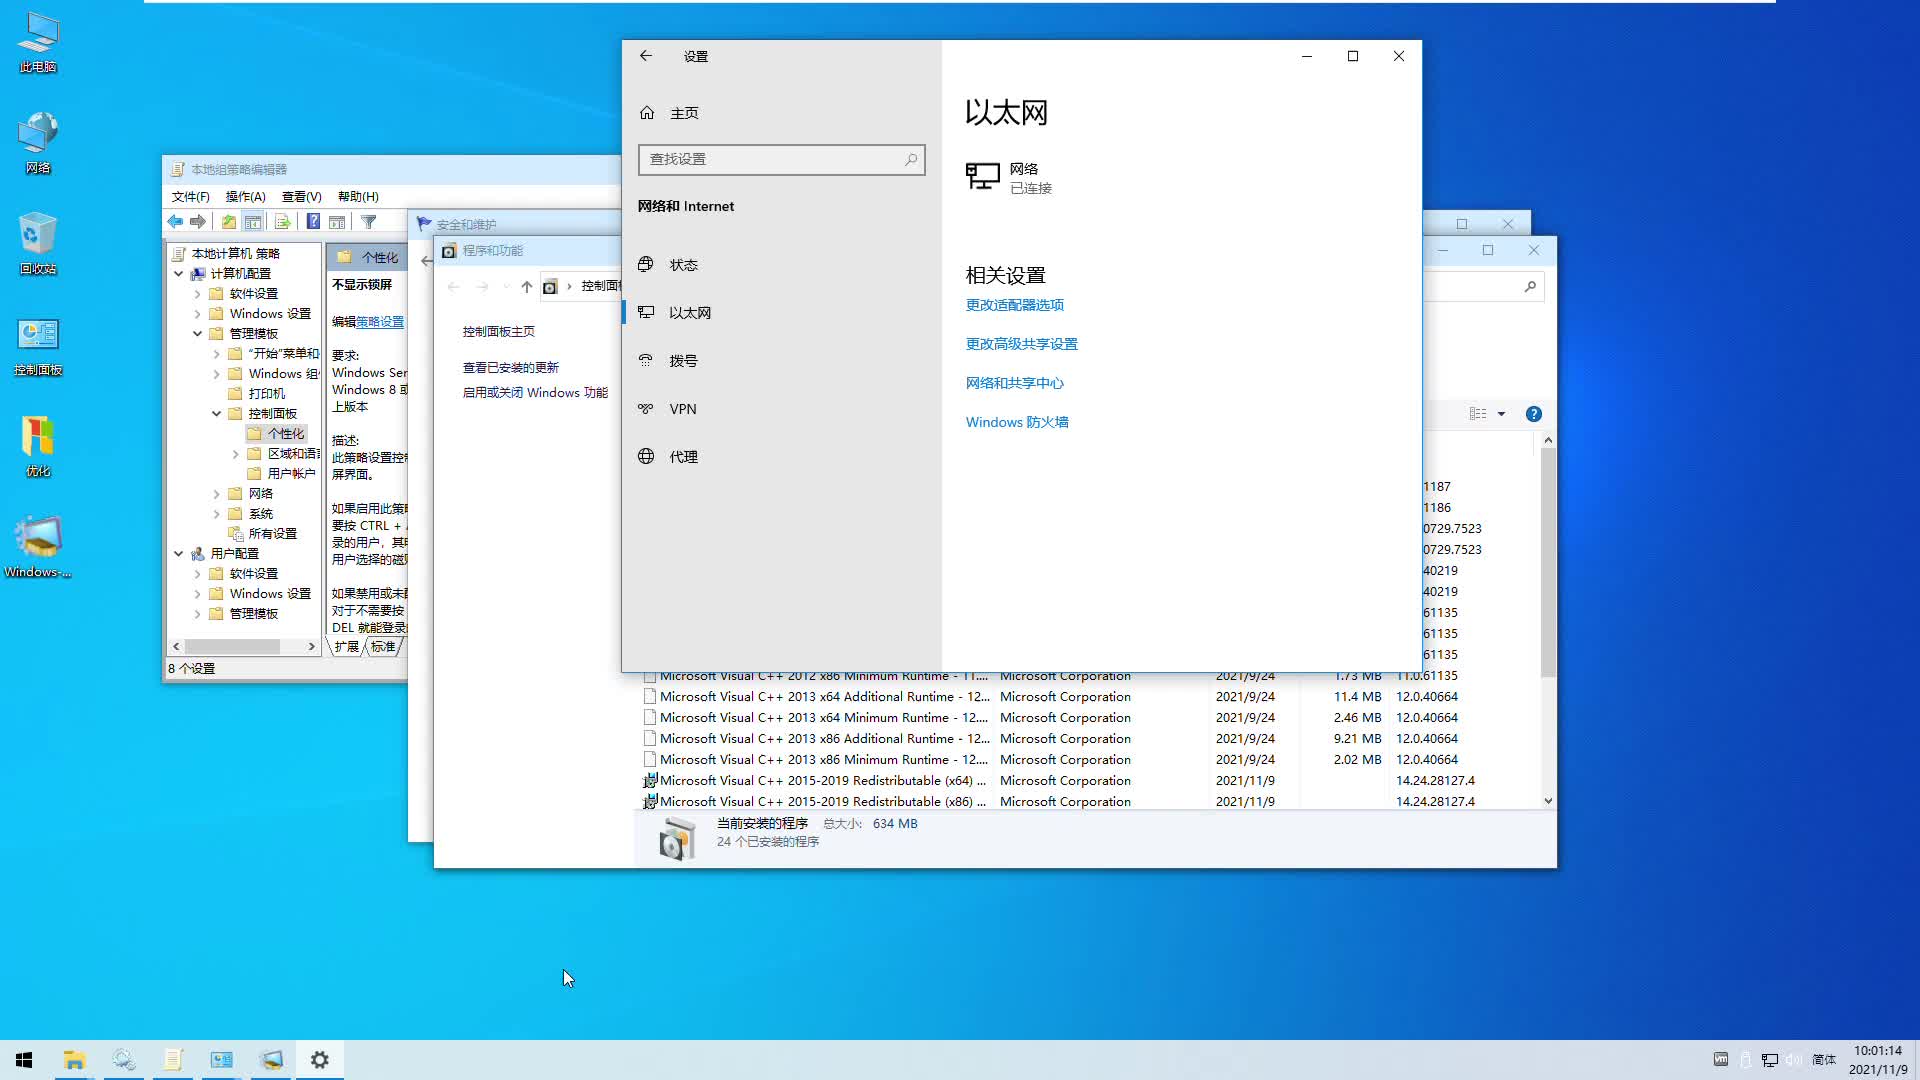Expand the 系统 folder in policy tree
This screenshot has height=1080, width=1920.
point(217,513)
